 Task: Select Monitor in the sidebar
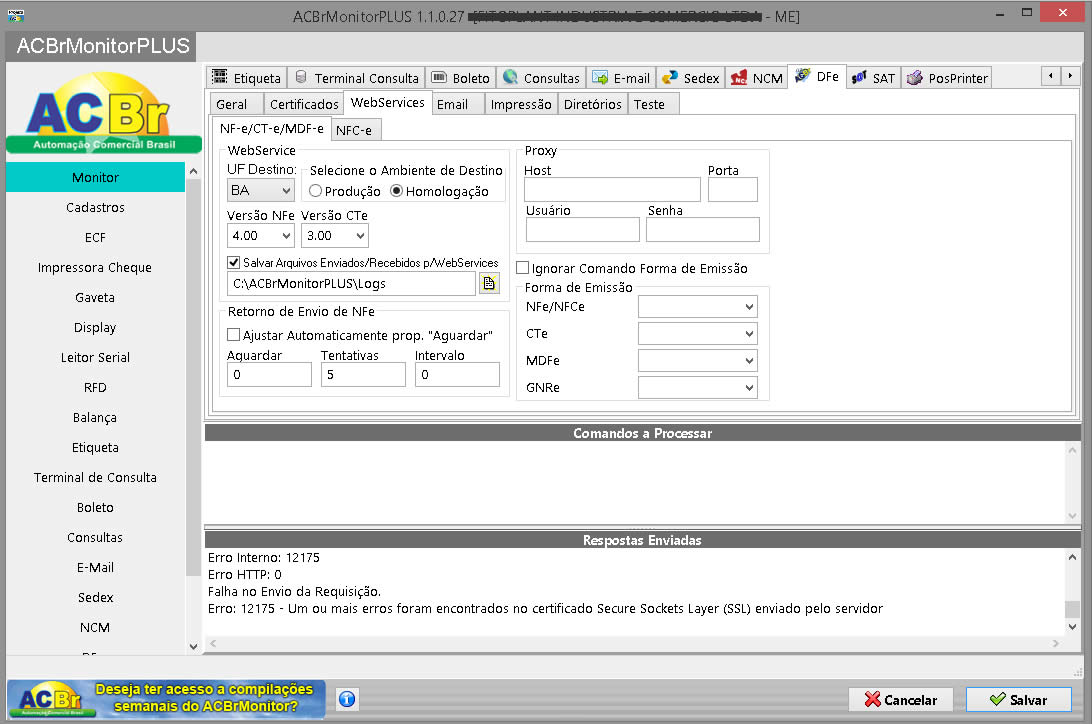click(x=95, y=178)
